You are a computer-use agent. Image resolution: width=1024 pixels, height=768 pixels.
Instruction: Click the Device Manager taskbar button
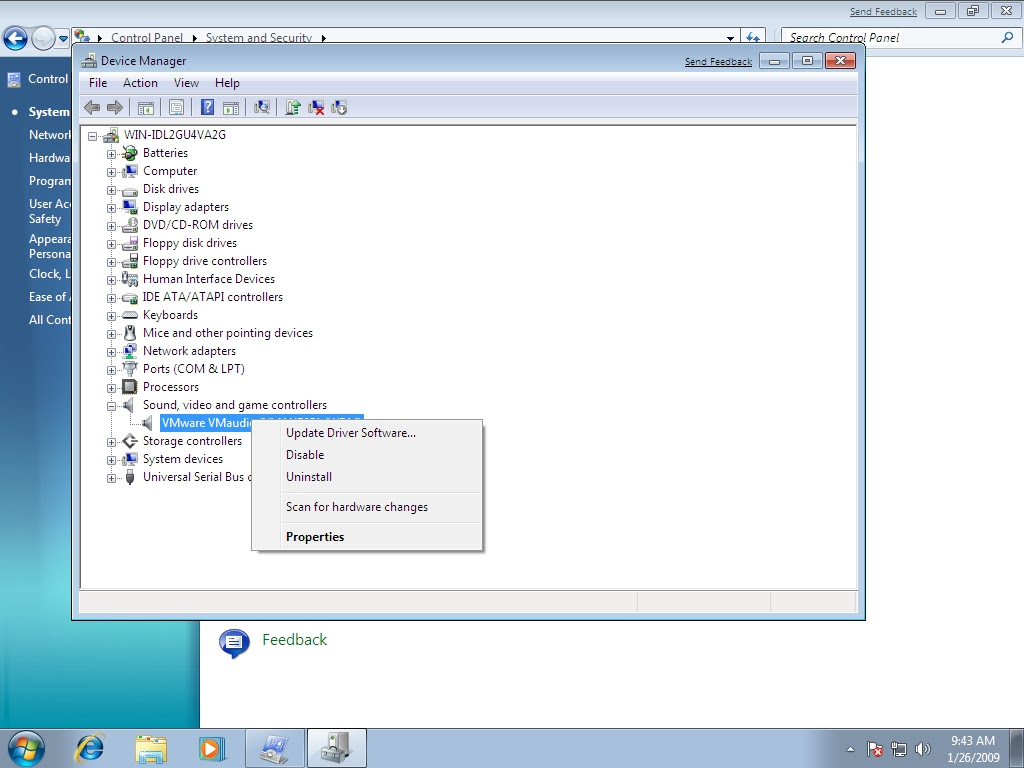[x=336, y=748]
